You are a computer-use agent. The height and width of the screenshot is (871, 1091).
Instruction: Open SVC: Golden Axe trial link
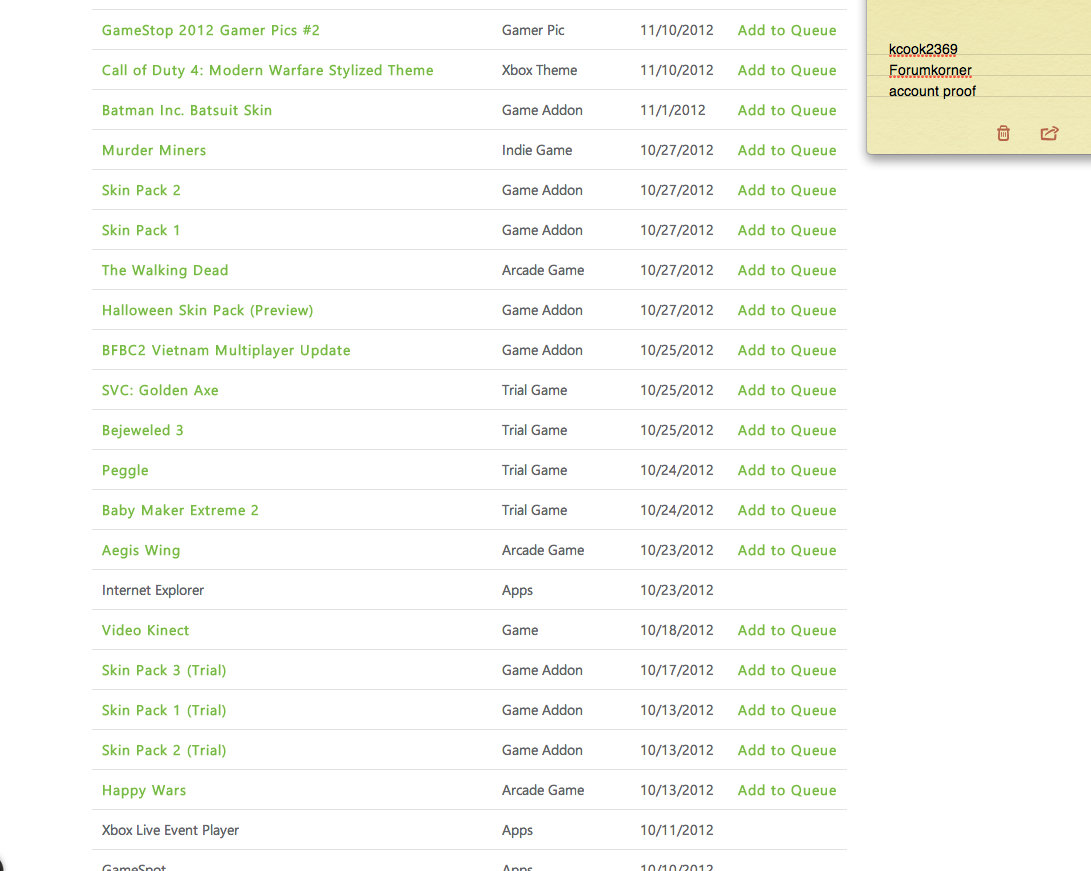160,390
